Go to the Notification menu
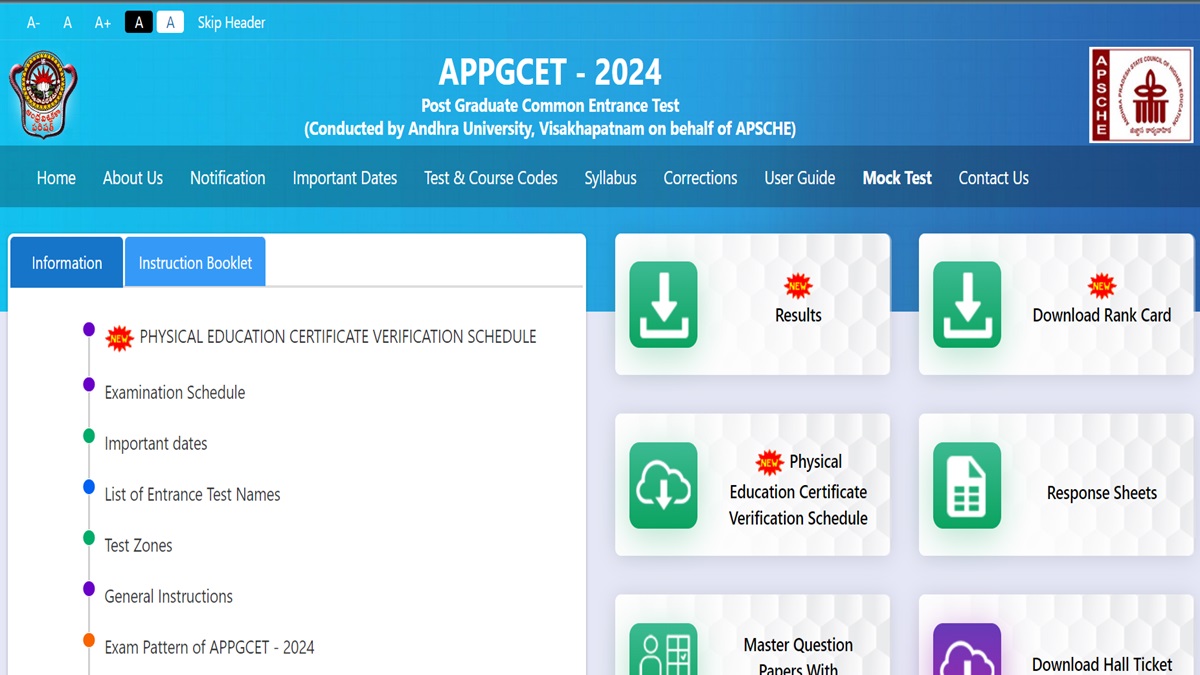The image size is (1200, 675). [228, 178]
